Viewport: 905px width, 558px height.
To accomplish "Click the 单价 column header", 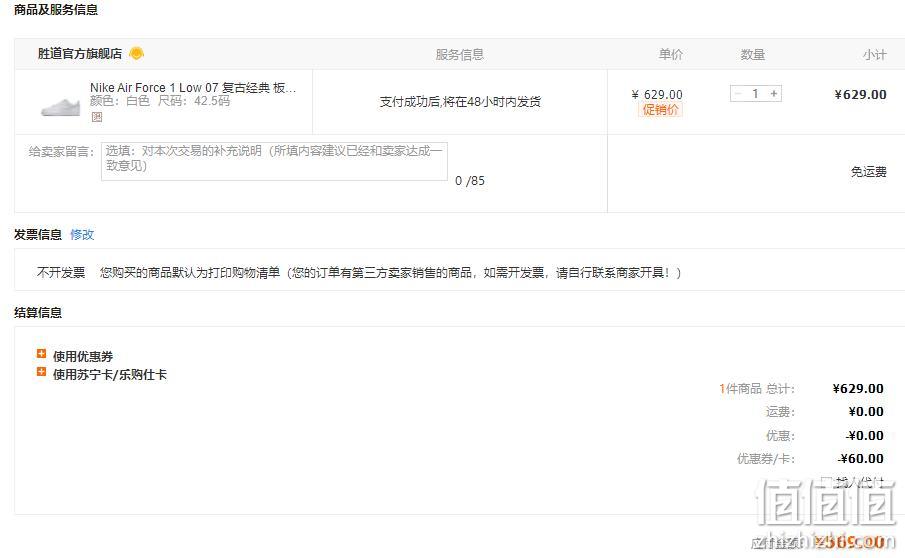I will point(671,54).
